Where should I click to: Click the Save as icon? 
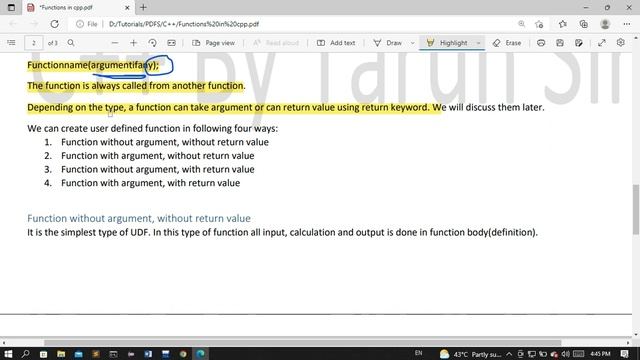point(579,42)
